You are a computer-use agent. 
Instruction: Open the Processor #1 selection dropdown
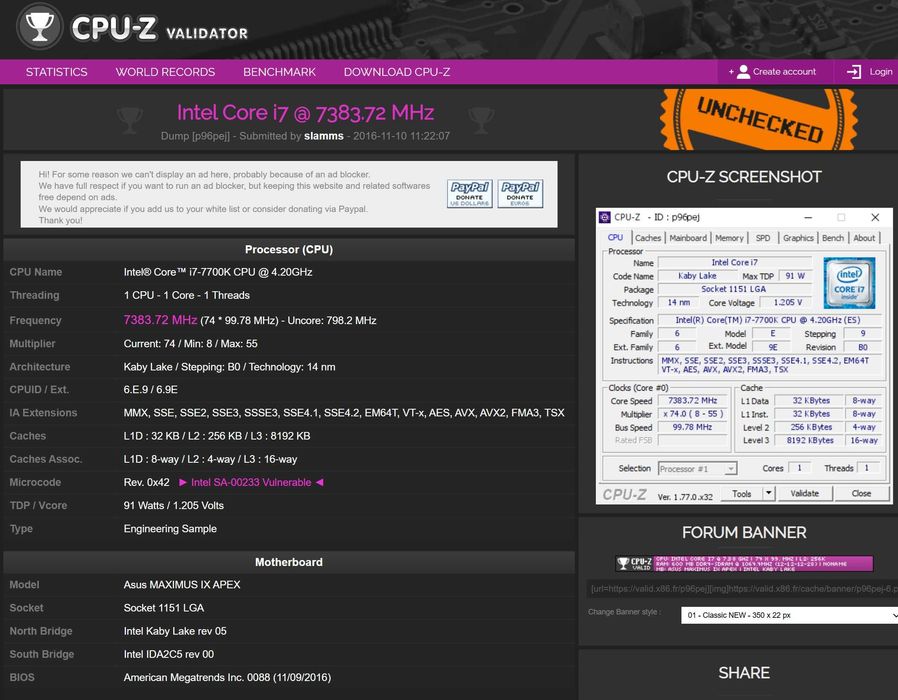pyautogui.click(x=697, y=469)
